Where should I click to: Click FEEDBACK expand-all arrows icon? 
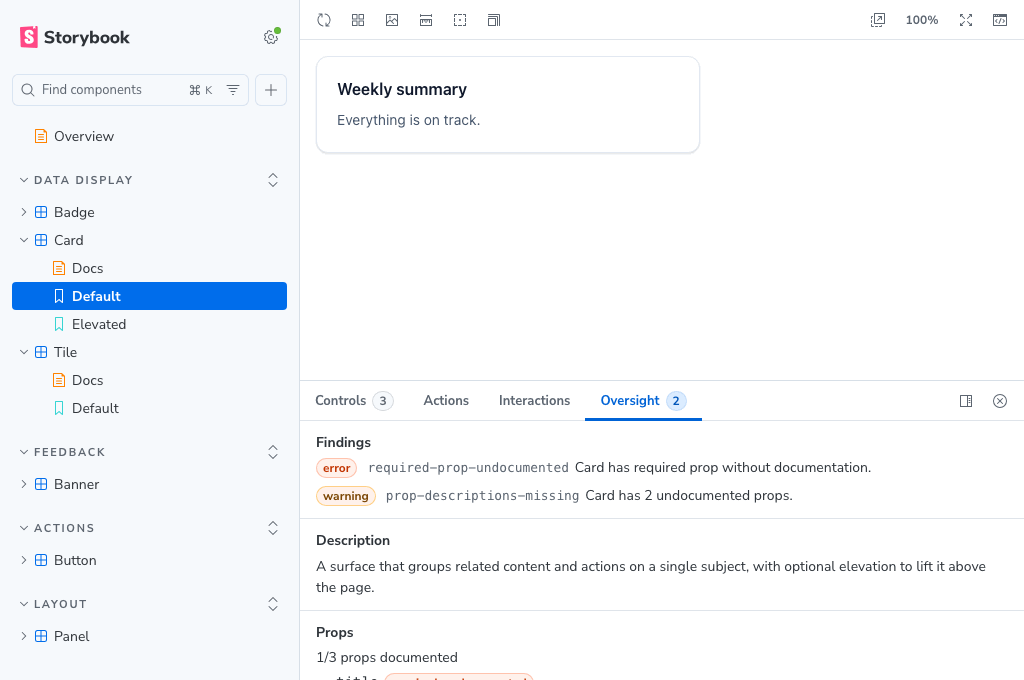pyautogui.click(x=273, y=452)
